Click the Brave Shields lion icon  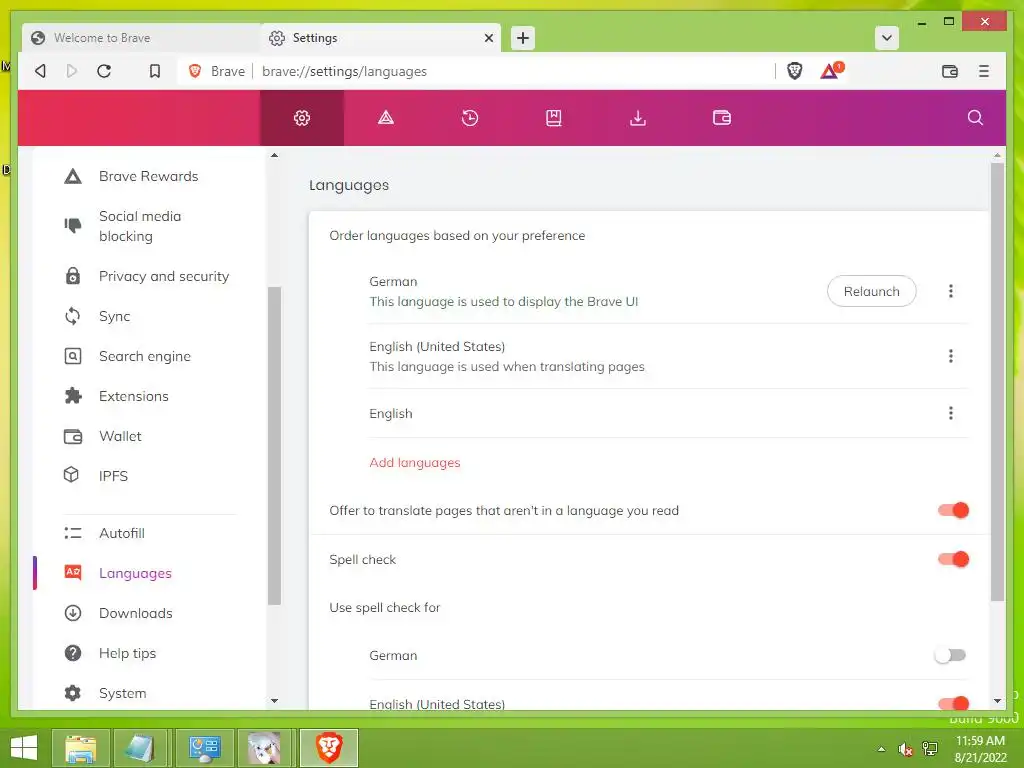[794, 71]
